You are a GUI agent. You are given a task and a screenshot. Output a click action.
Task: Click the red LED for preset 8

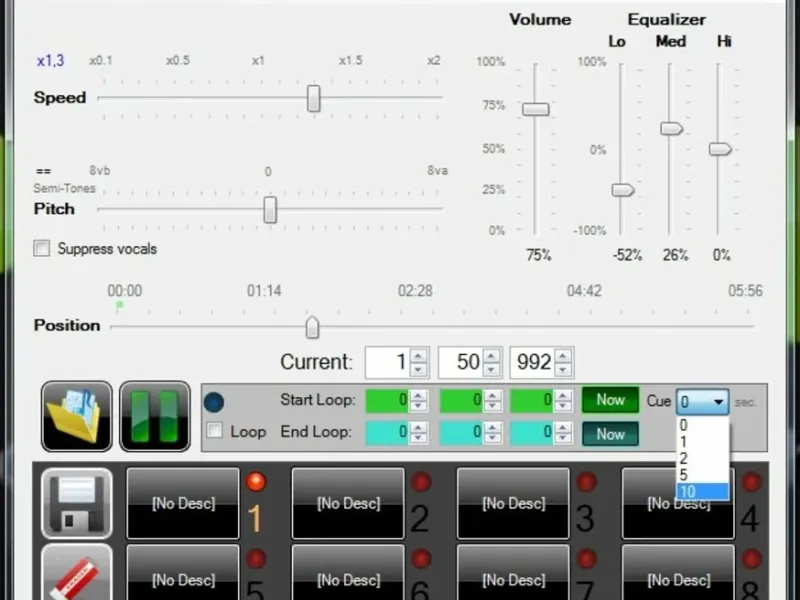(751, 559)
